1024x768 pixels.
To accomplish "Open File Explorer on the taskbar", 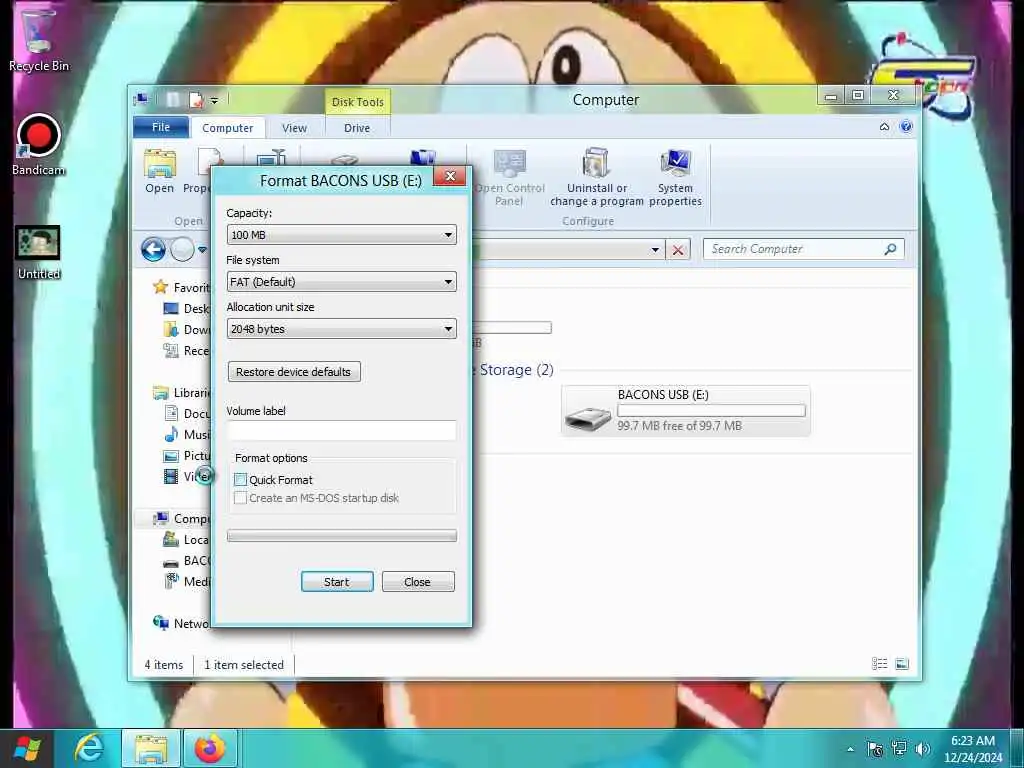I will pyautogui.click(x=151, y=749).
